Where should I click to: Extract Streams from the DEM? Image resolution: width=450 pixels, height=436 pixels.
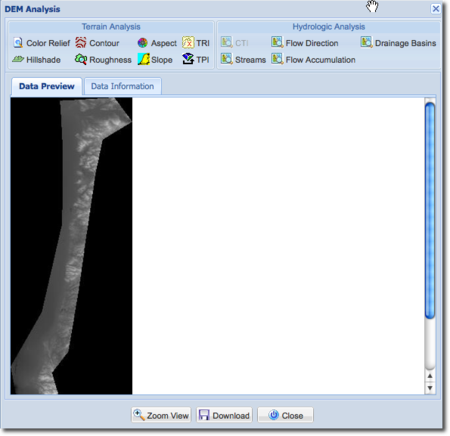click(243, 60)
